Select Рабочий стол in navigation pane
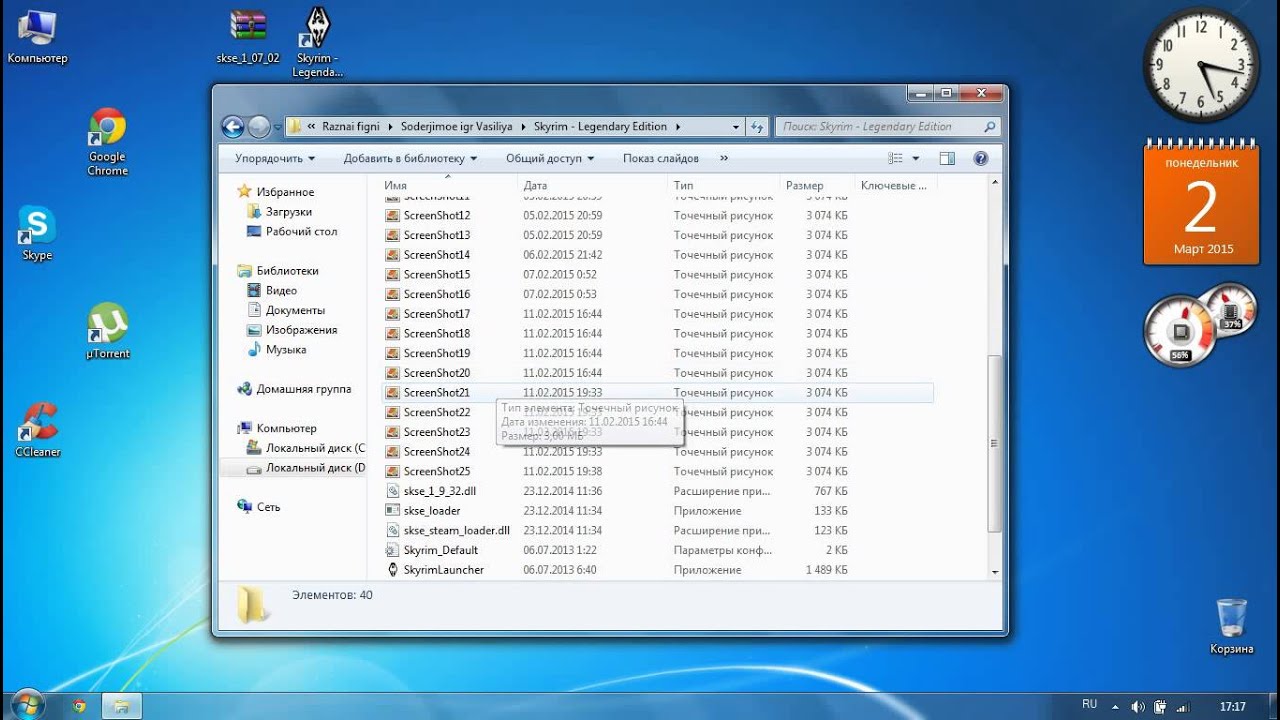 301,231
